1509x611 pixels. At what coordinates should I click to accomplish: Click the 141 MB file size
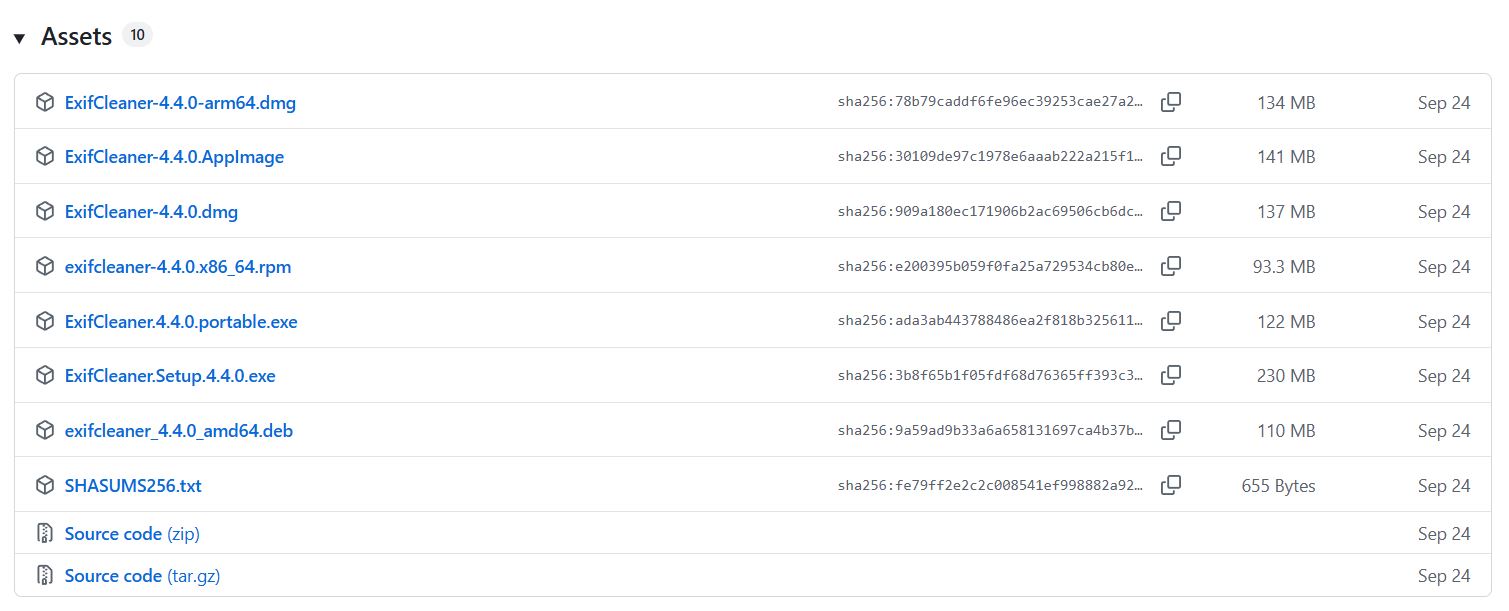[x=1286, y=157]
